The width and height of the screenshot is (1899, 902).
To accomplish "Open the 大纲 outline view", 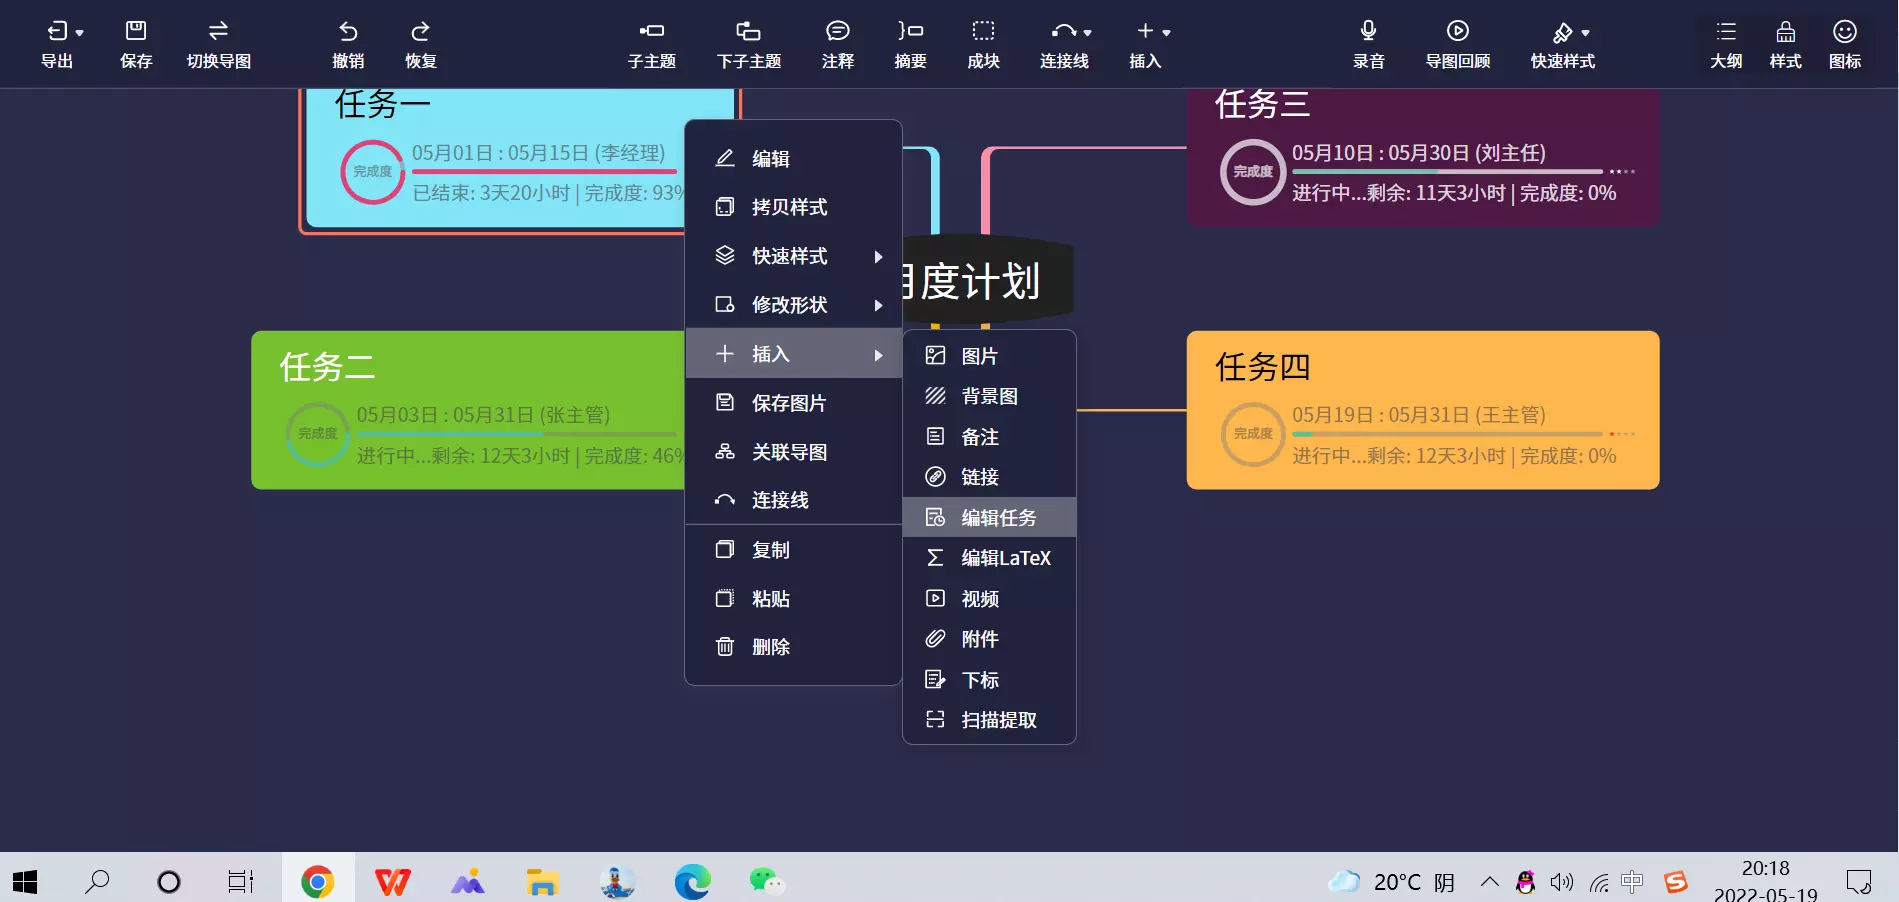I will (1725, 43).
